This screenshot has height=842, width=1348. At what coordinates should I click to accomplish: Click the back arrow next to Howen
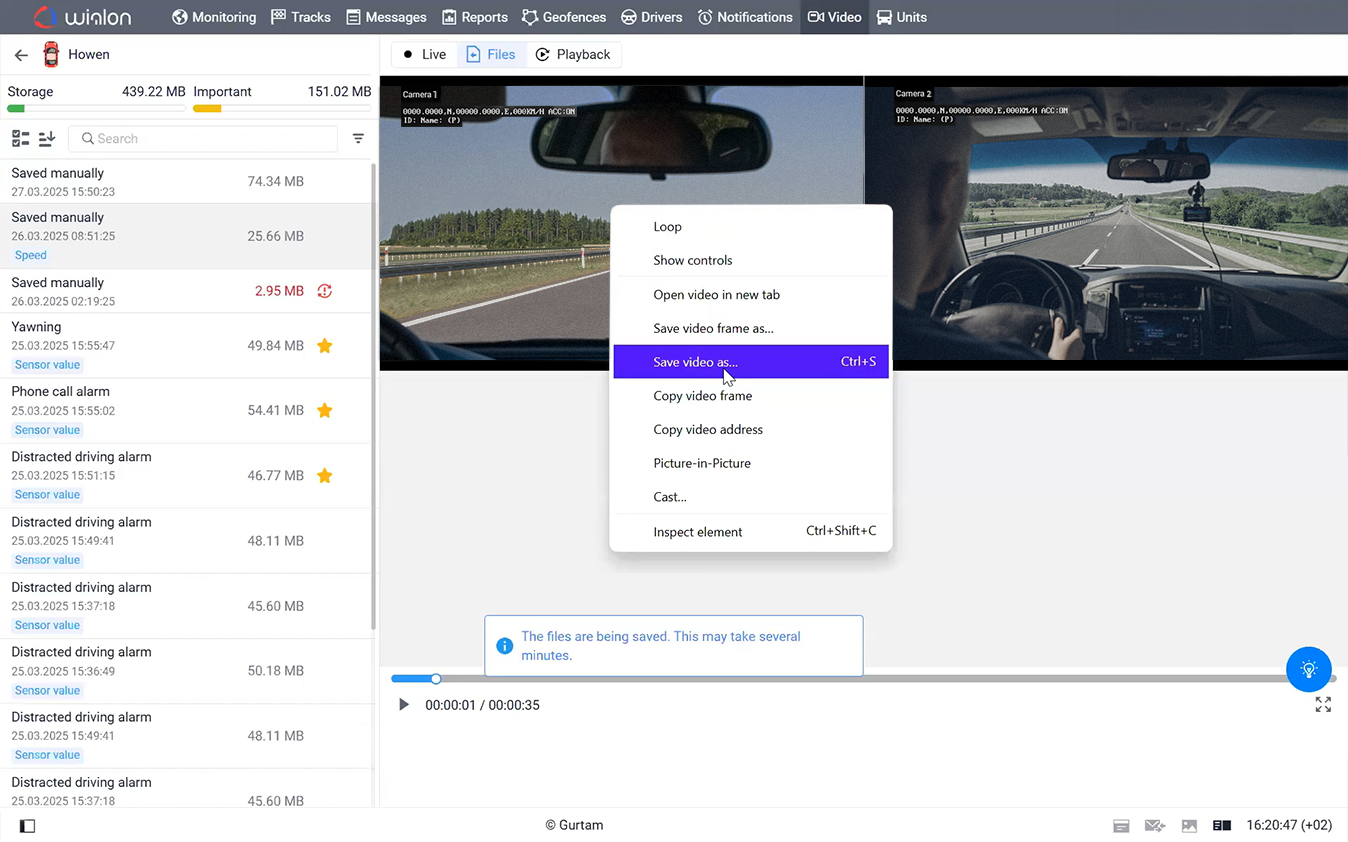click(21, 55)
